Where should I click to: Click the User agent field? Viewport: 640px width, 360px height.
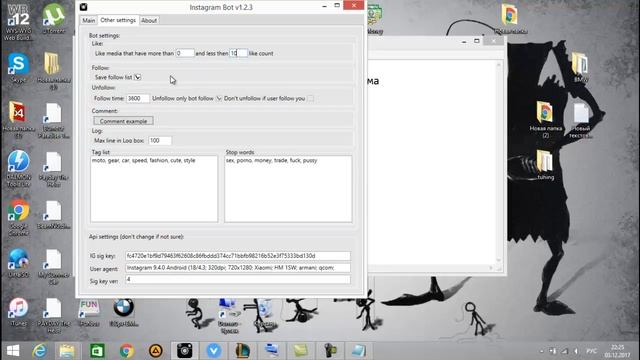click(x=238, y=268)
